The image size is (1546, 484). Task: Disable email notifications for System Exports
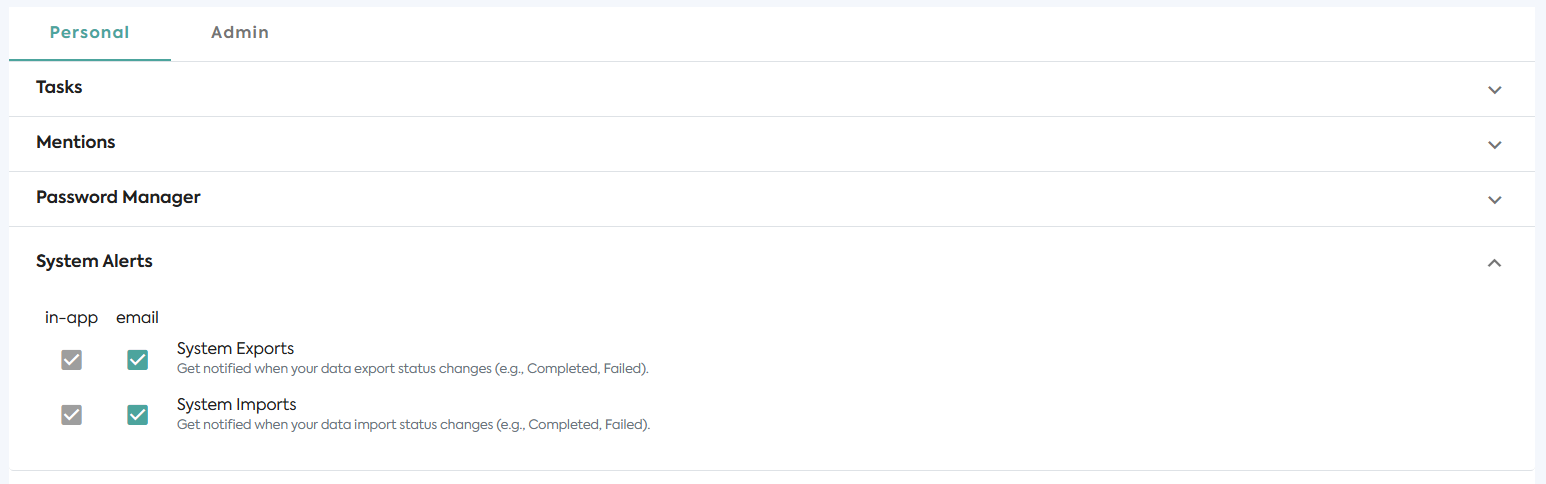coord(138,360)
